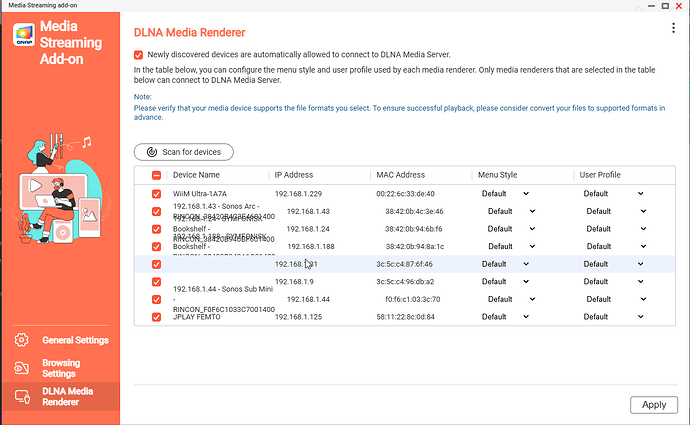Open User Profile dropdown for 192.168.1.24 row
Image resolution: width=690 pixels, height=425 pixels.
coord(616,229)
